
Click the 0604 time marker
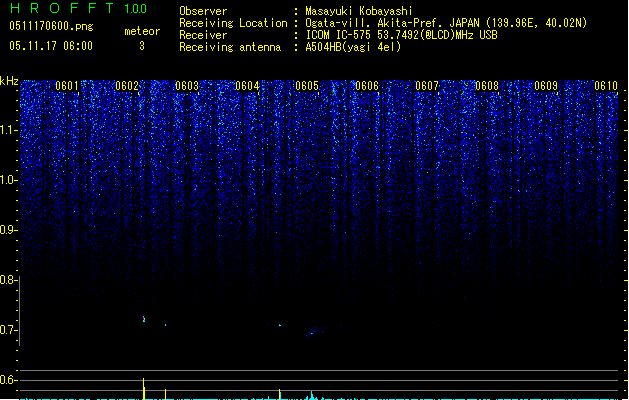(247, 86)
